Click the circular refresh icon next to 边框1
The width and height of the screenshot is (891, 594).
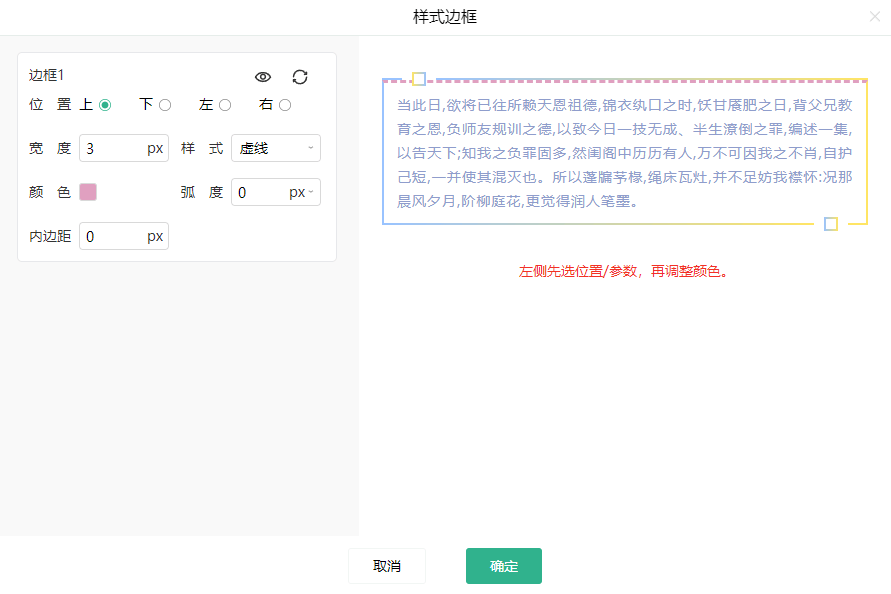[x=300, y=77]
